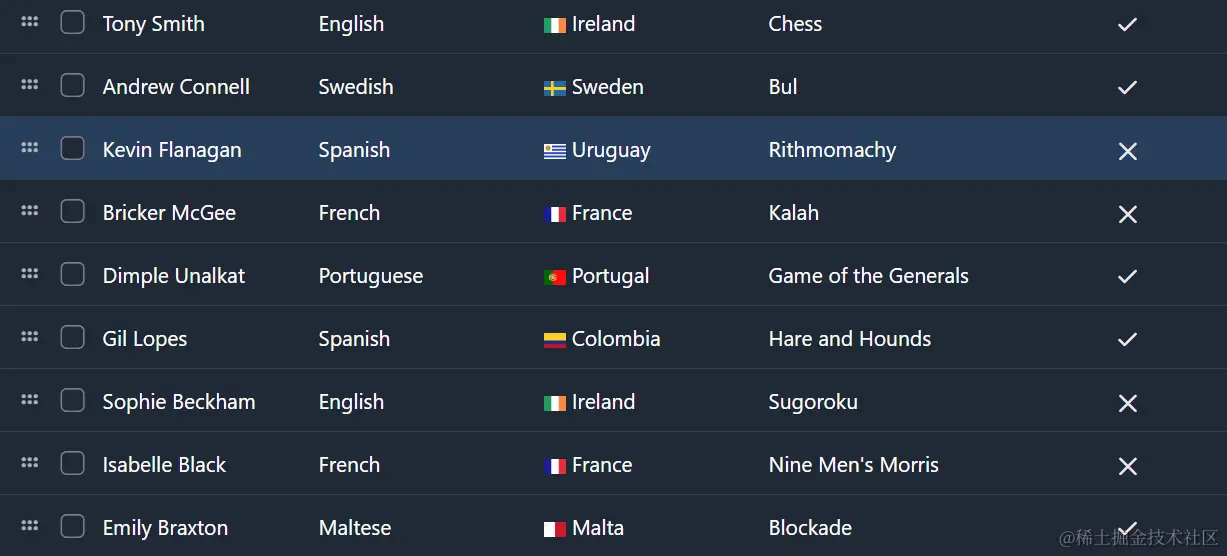The height and width of the screenshot is (556, 1227).
Task: Click the Sweden flag icon
Action: coord(555,88)
